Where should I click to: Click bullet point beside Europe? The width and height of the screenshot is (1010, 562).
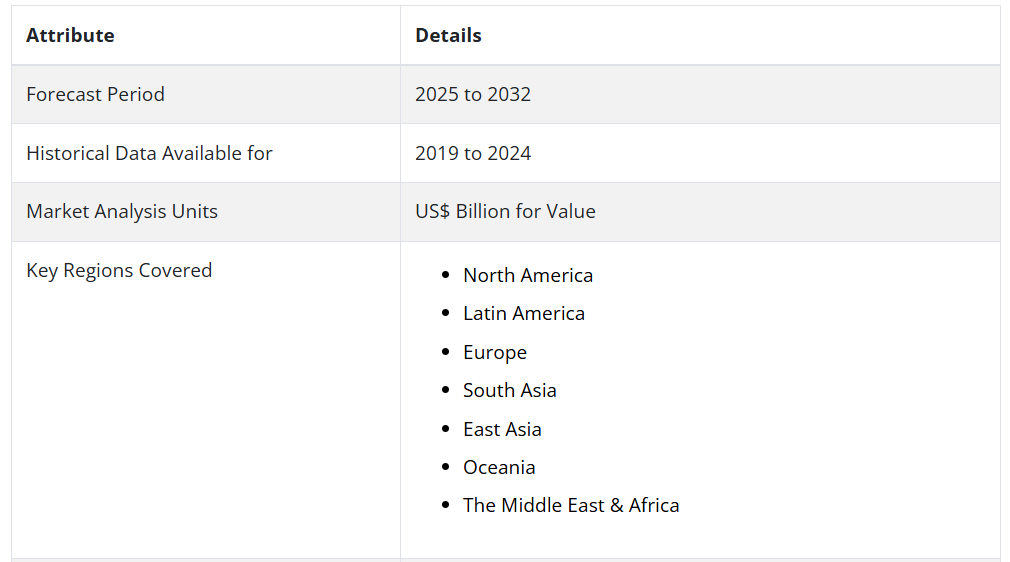coord(445,353)
